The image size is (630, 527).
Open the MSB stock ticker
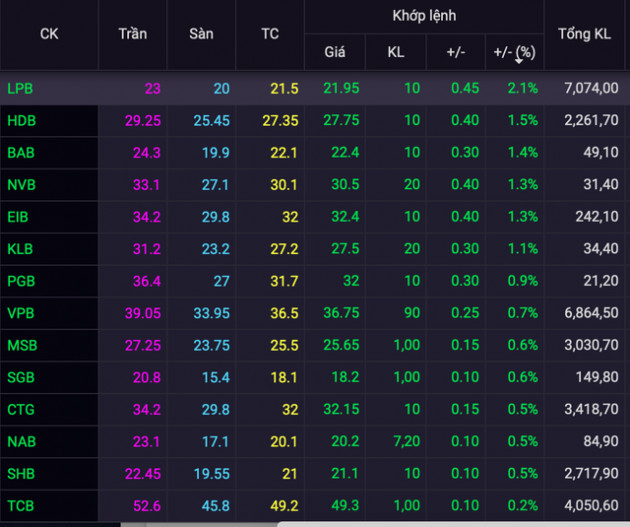click(x=22, y=345)
